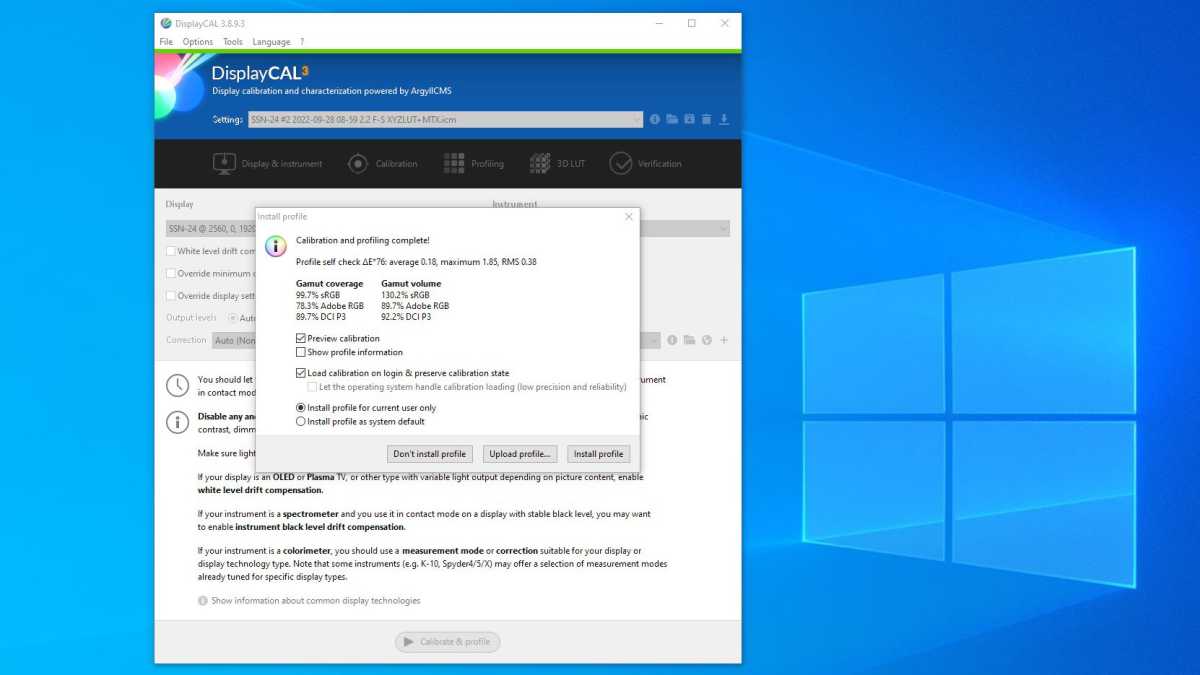1200x675 pixels.
Task: Expand the Settings profile dropdown
Action: pos(636,119)
